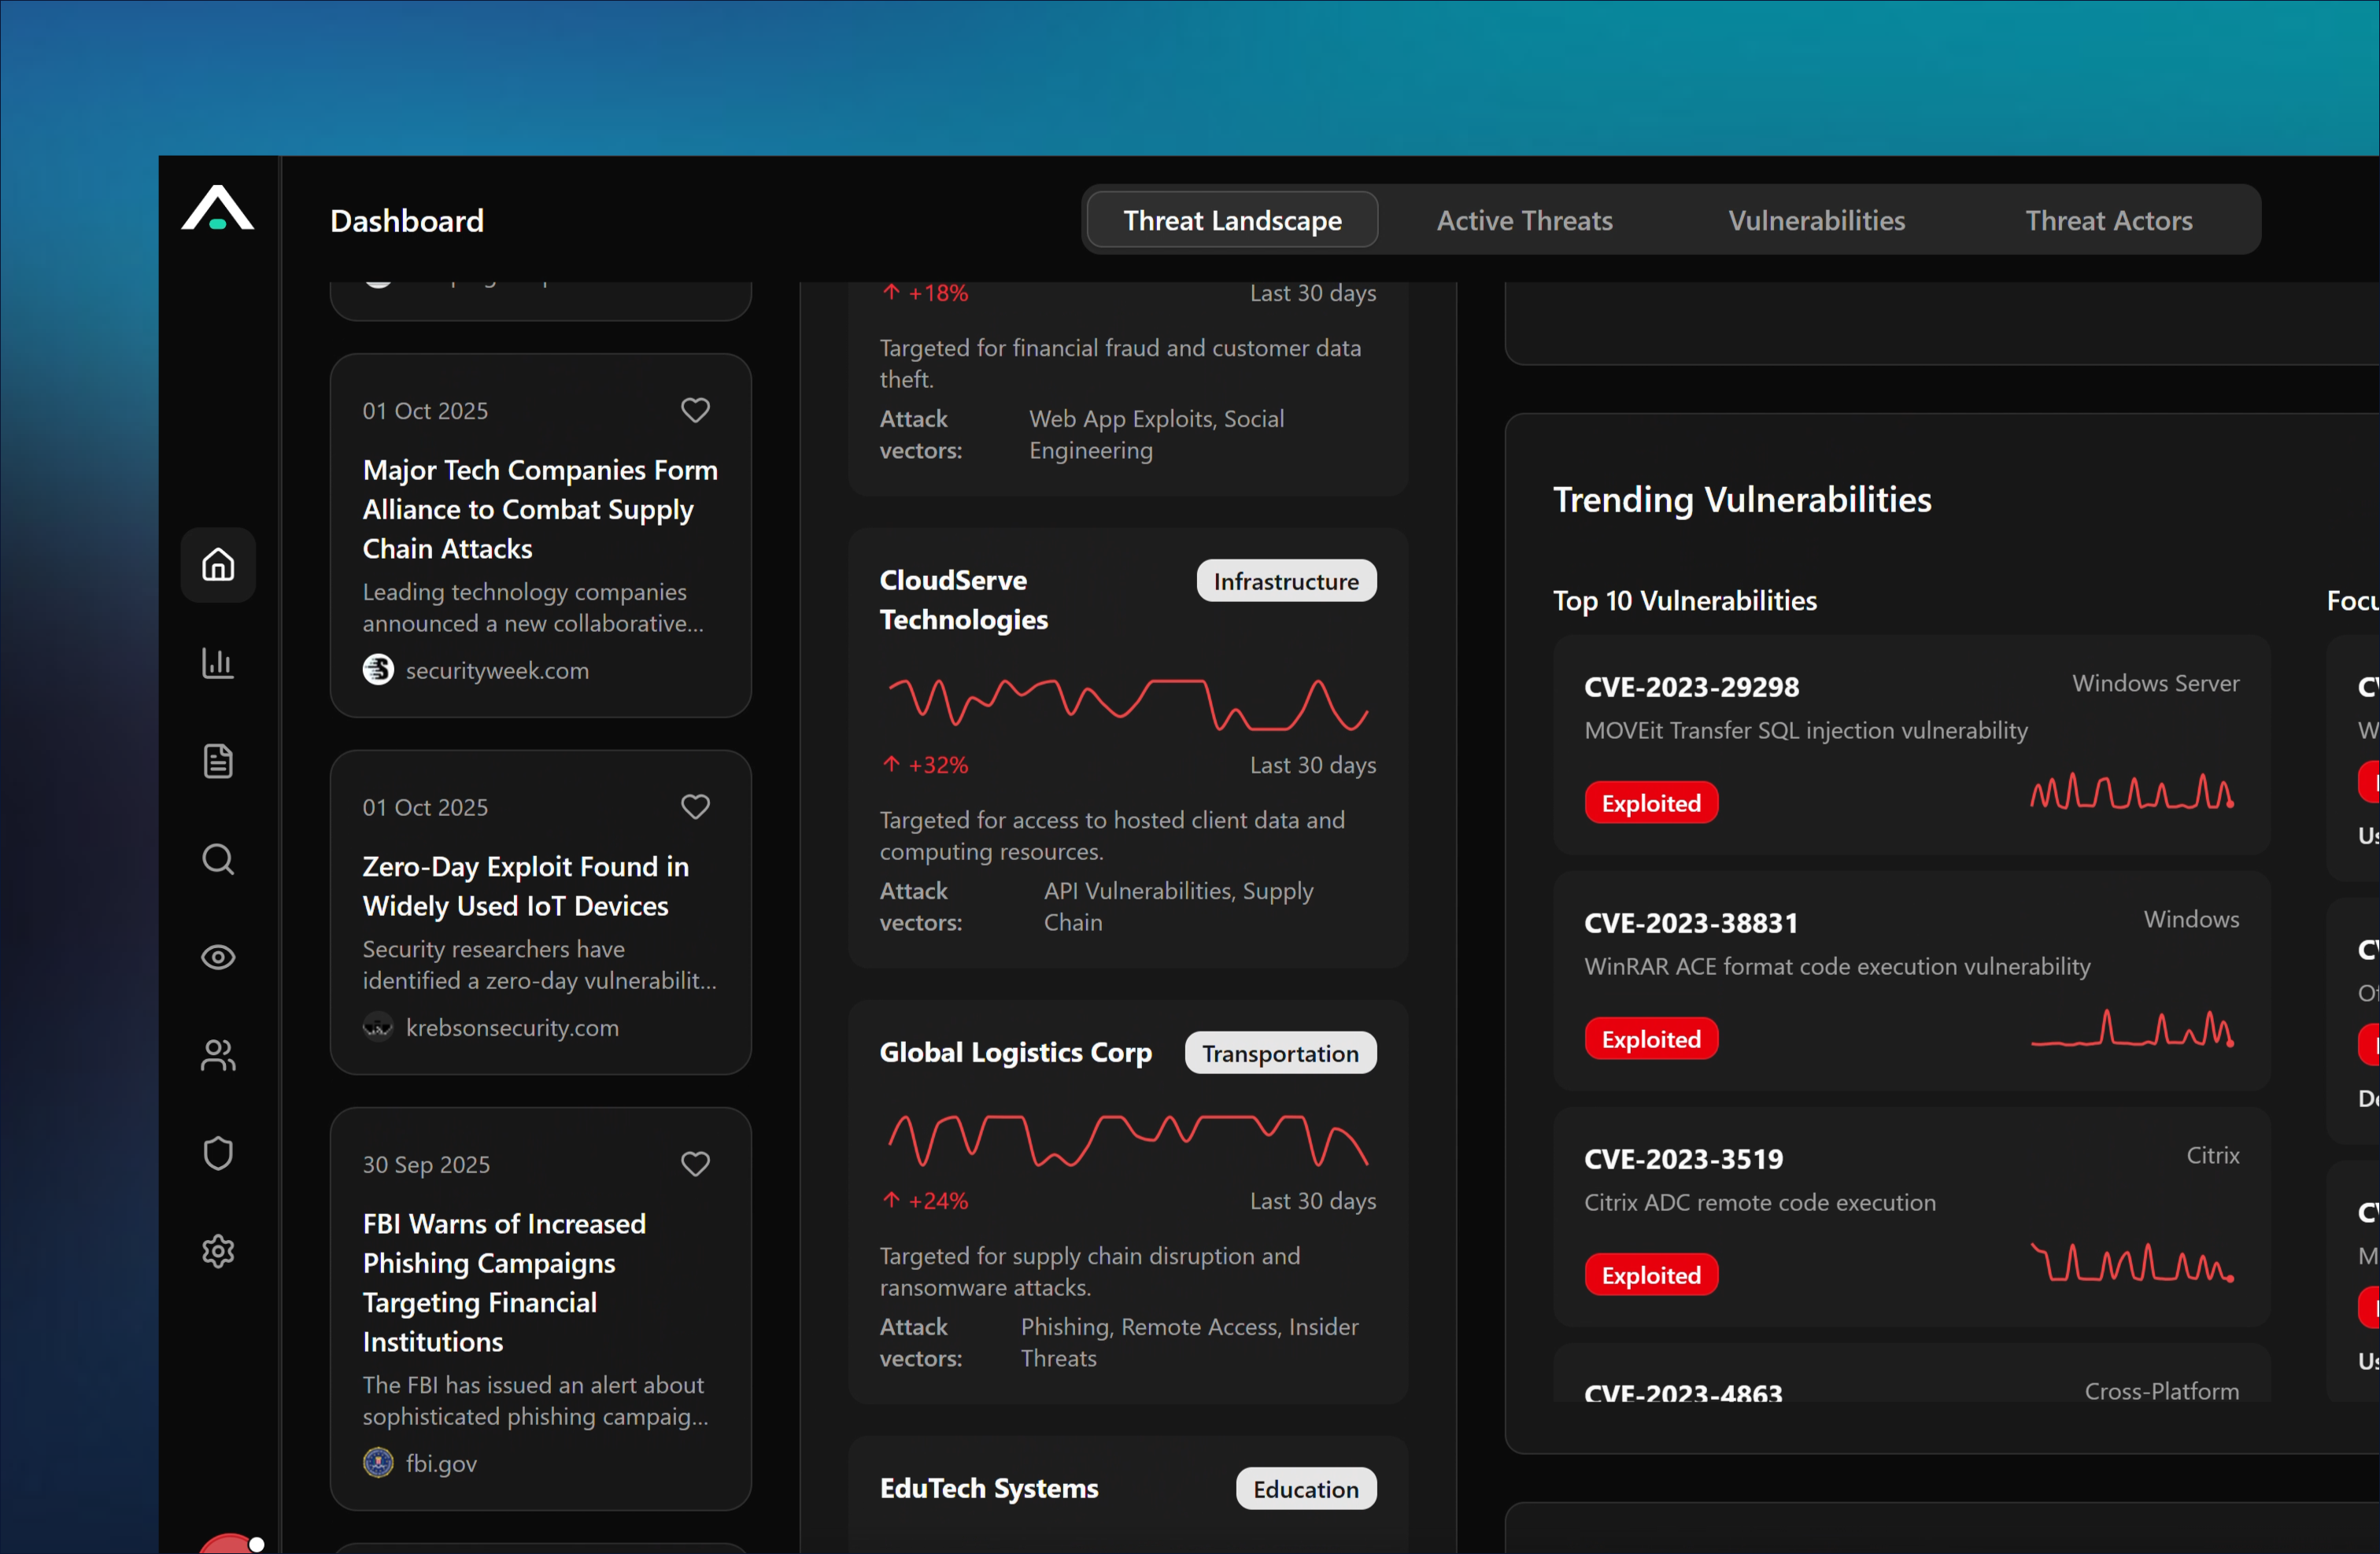Switch to the Threat Actors tab
2380x1554 pixels.
[x=2108, y=220]
